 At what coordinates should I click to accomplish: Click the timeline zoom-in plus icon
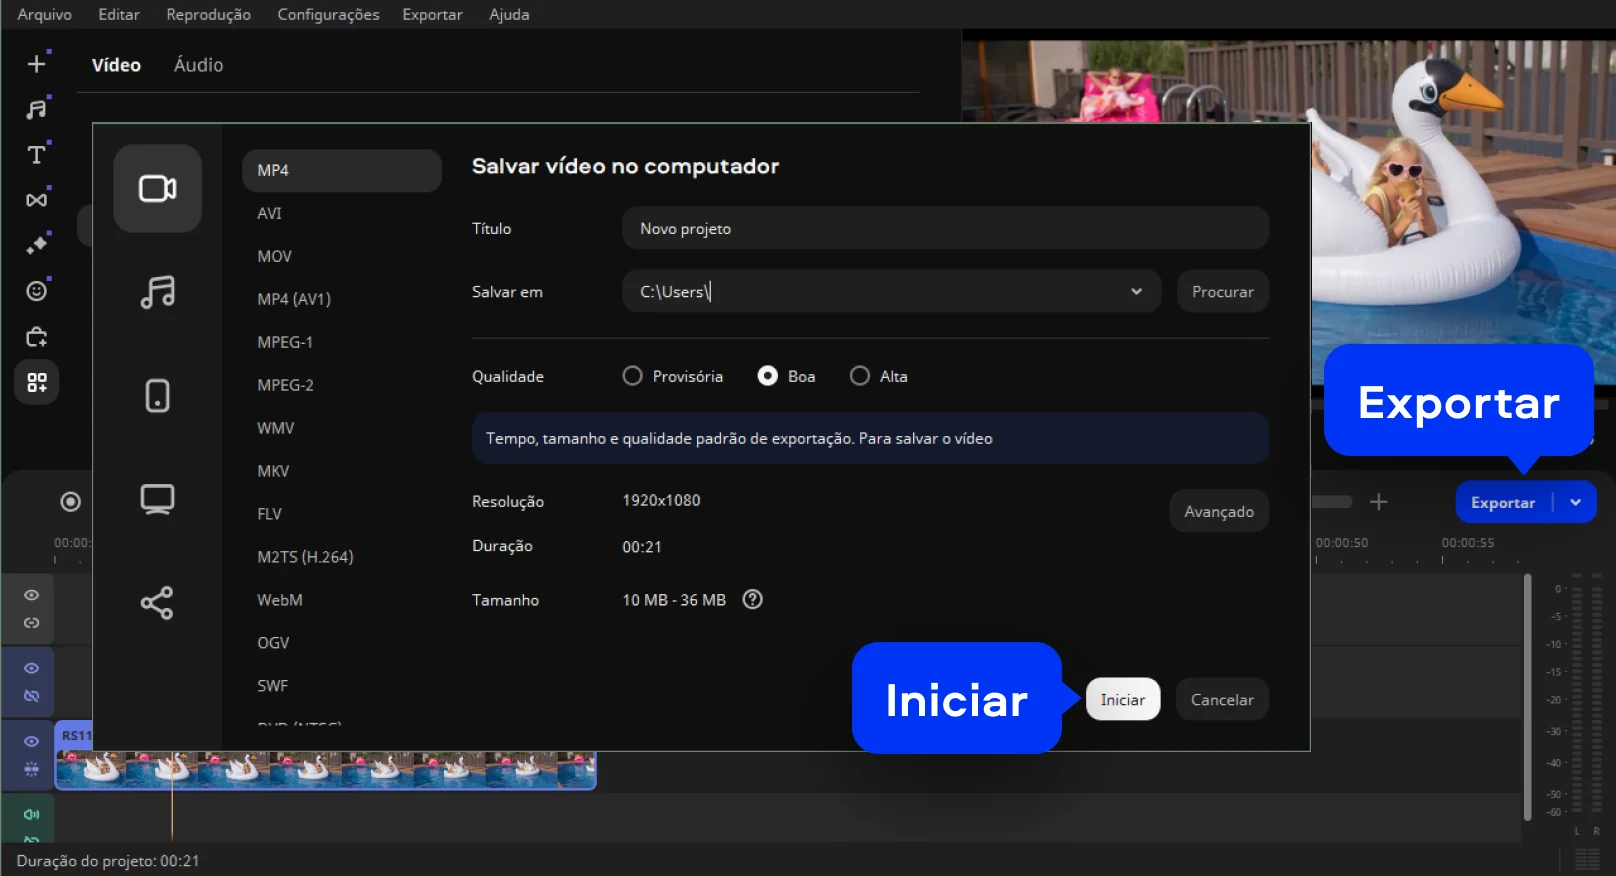1378,502
